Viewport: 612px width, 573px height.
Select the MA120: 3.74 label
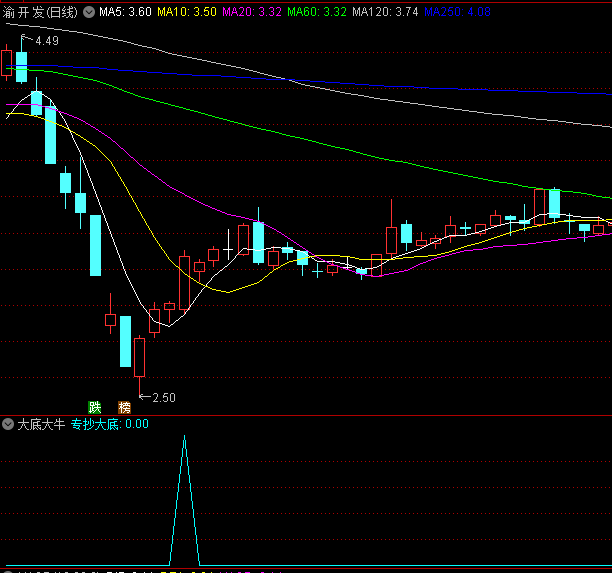click(385, 12)
